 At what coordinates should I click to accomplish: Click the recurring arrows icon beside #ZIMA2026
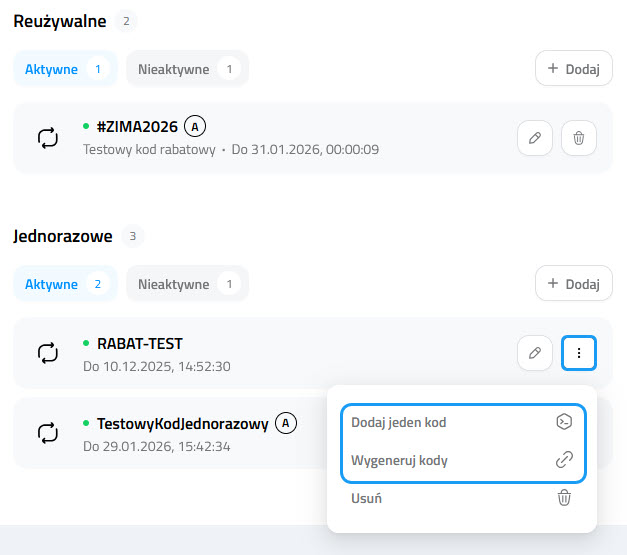48,139
